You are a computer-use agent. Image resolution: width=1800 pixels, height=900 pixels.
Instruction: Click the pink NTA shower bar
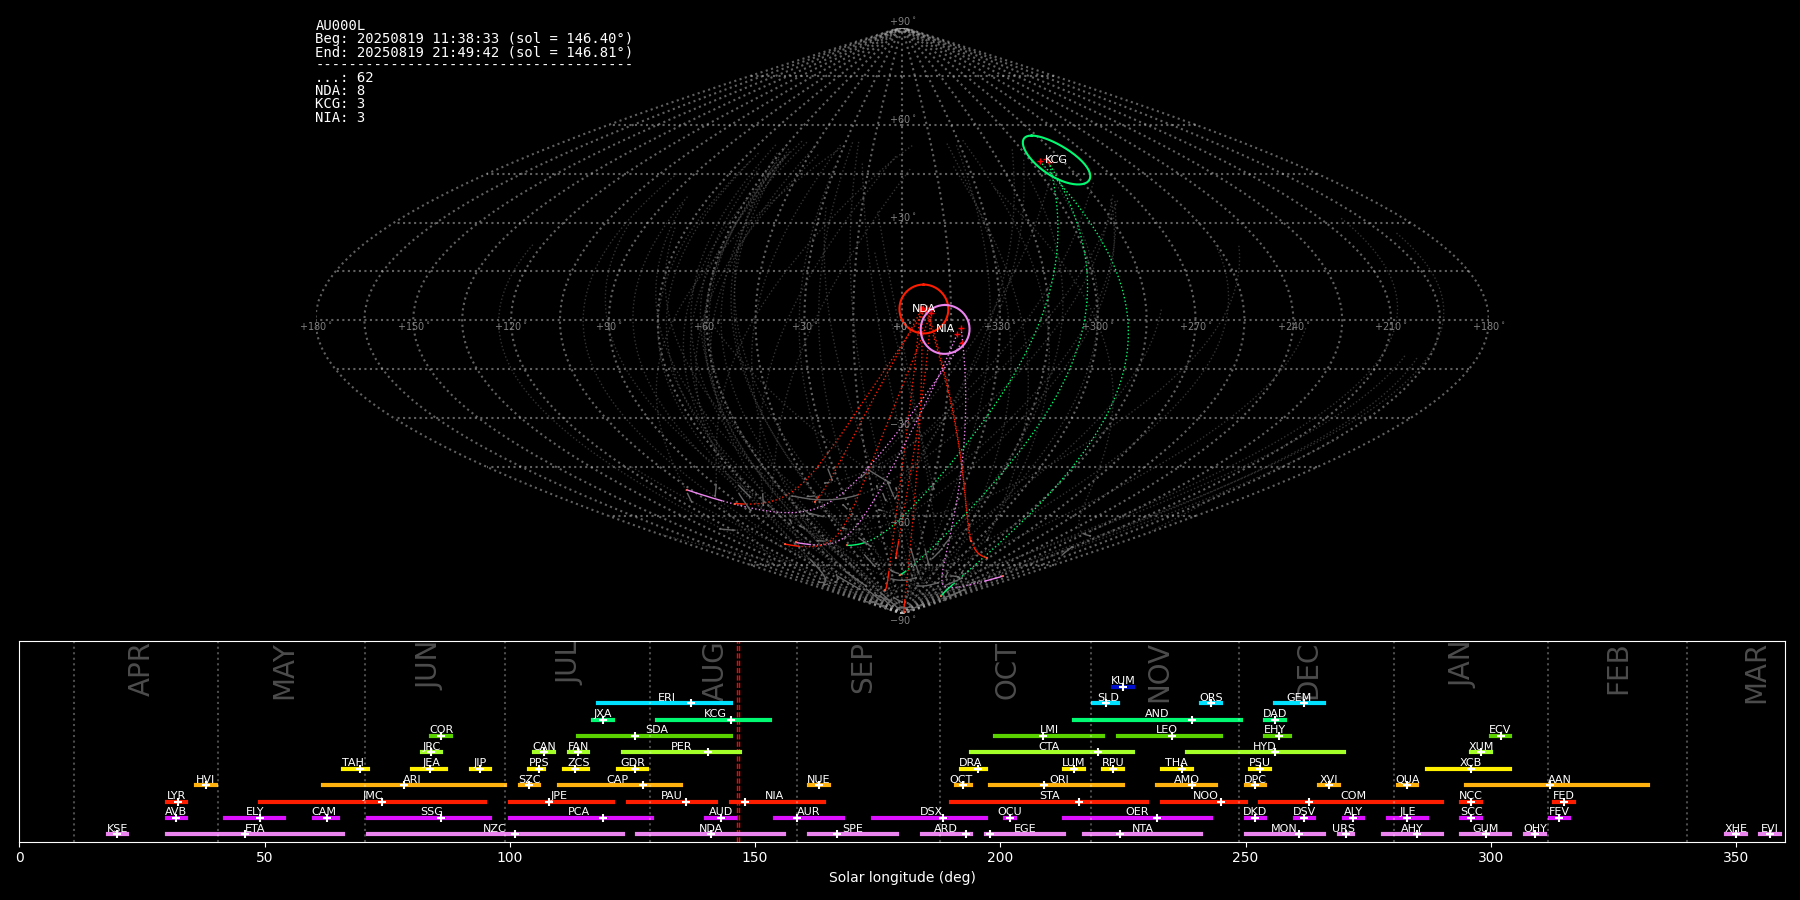coord(1142,834)
